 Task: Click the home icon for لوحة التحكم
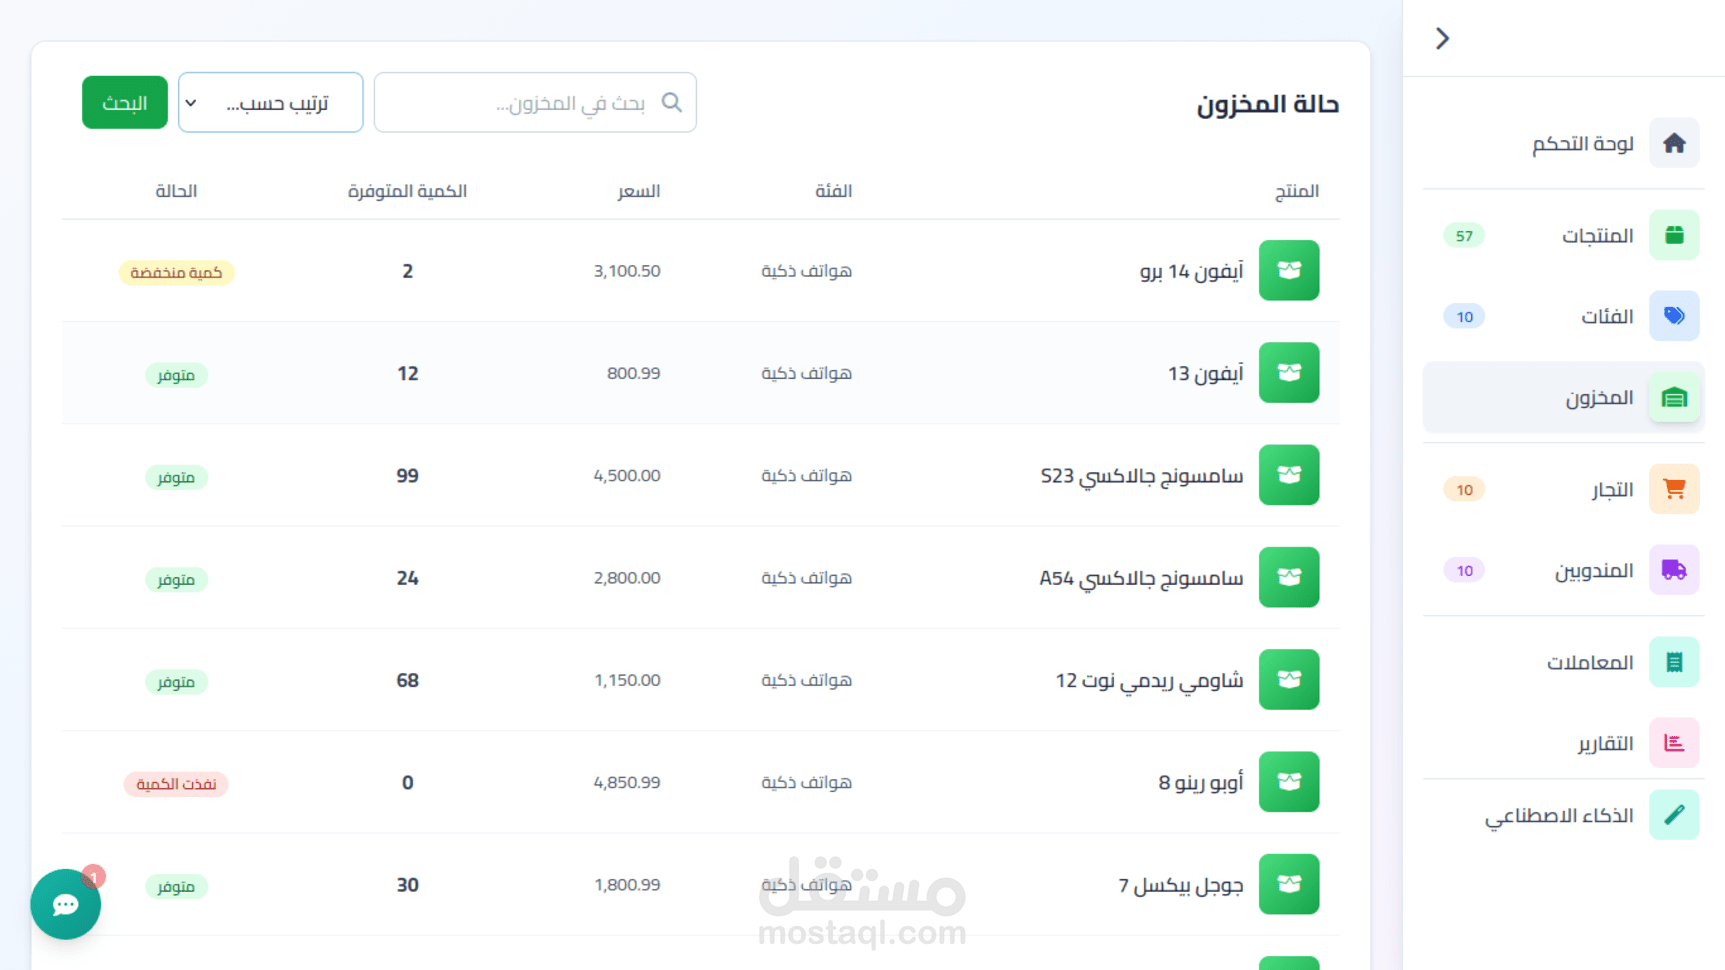coord(1674,143)
